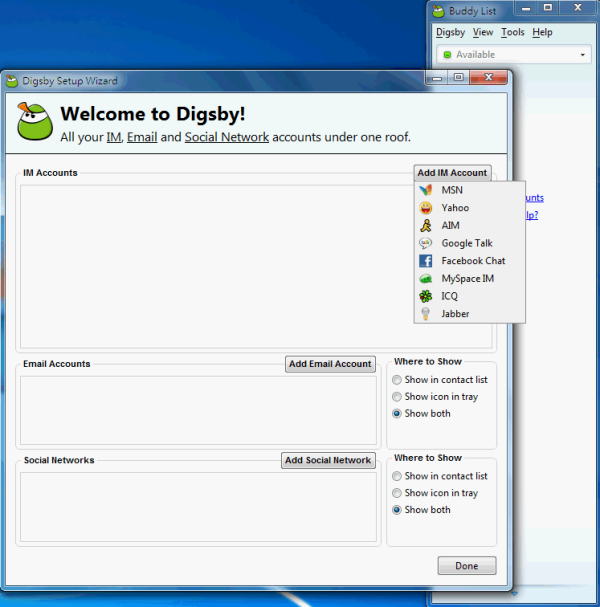
Task: Select email Show in contact list option
Action: [x=440, y=380]
